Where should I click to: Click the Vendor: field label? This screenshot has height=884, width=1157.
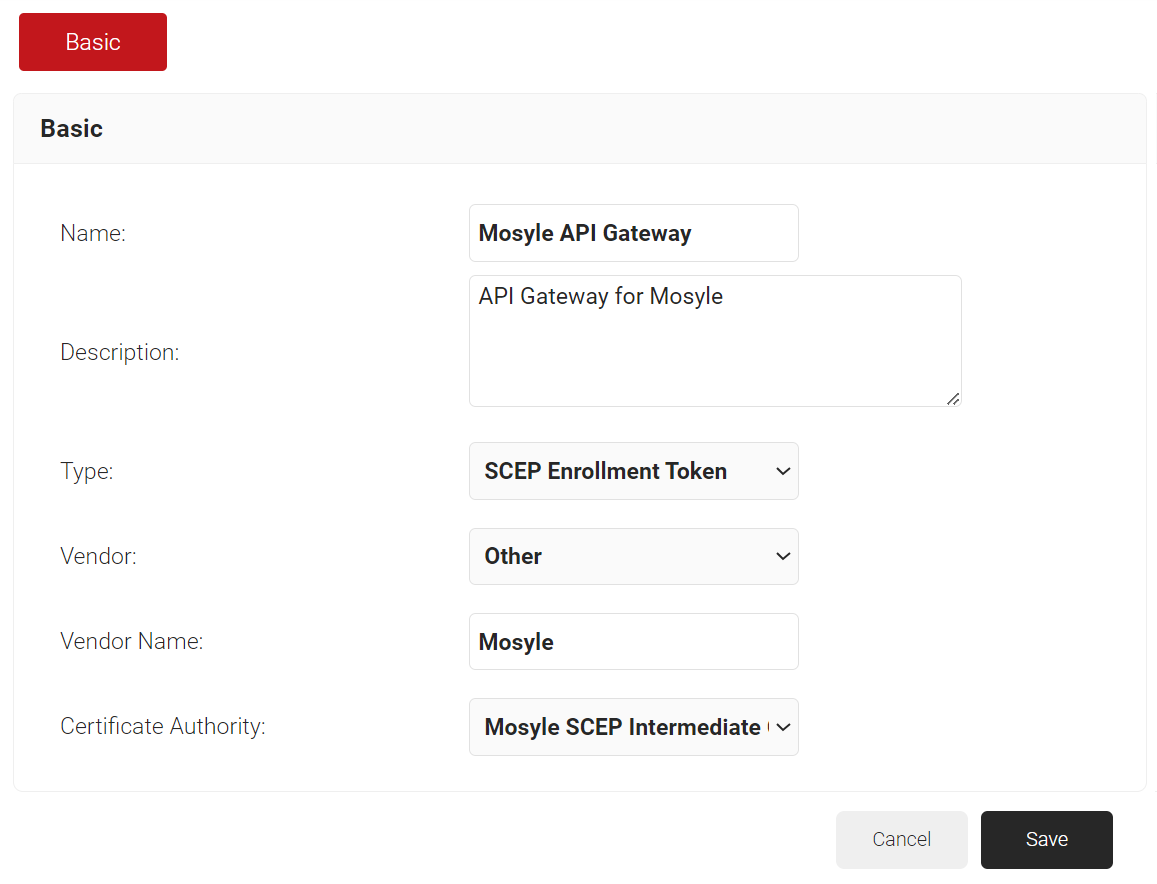pyautogui.click(x=98, y=556)
